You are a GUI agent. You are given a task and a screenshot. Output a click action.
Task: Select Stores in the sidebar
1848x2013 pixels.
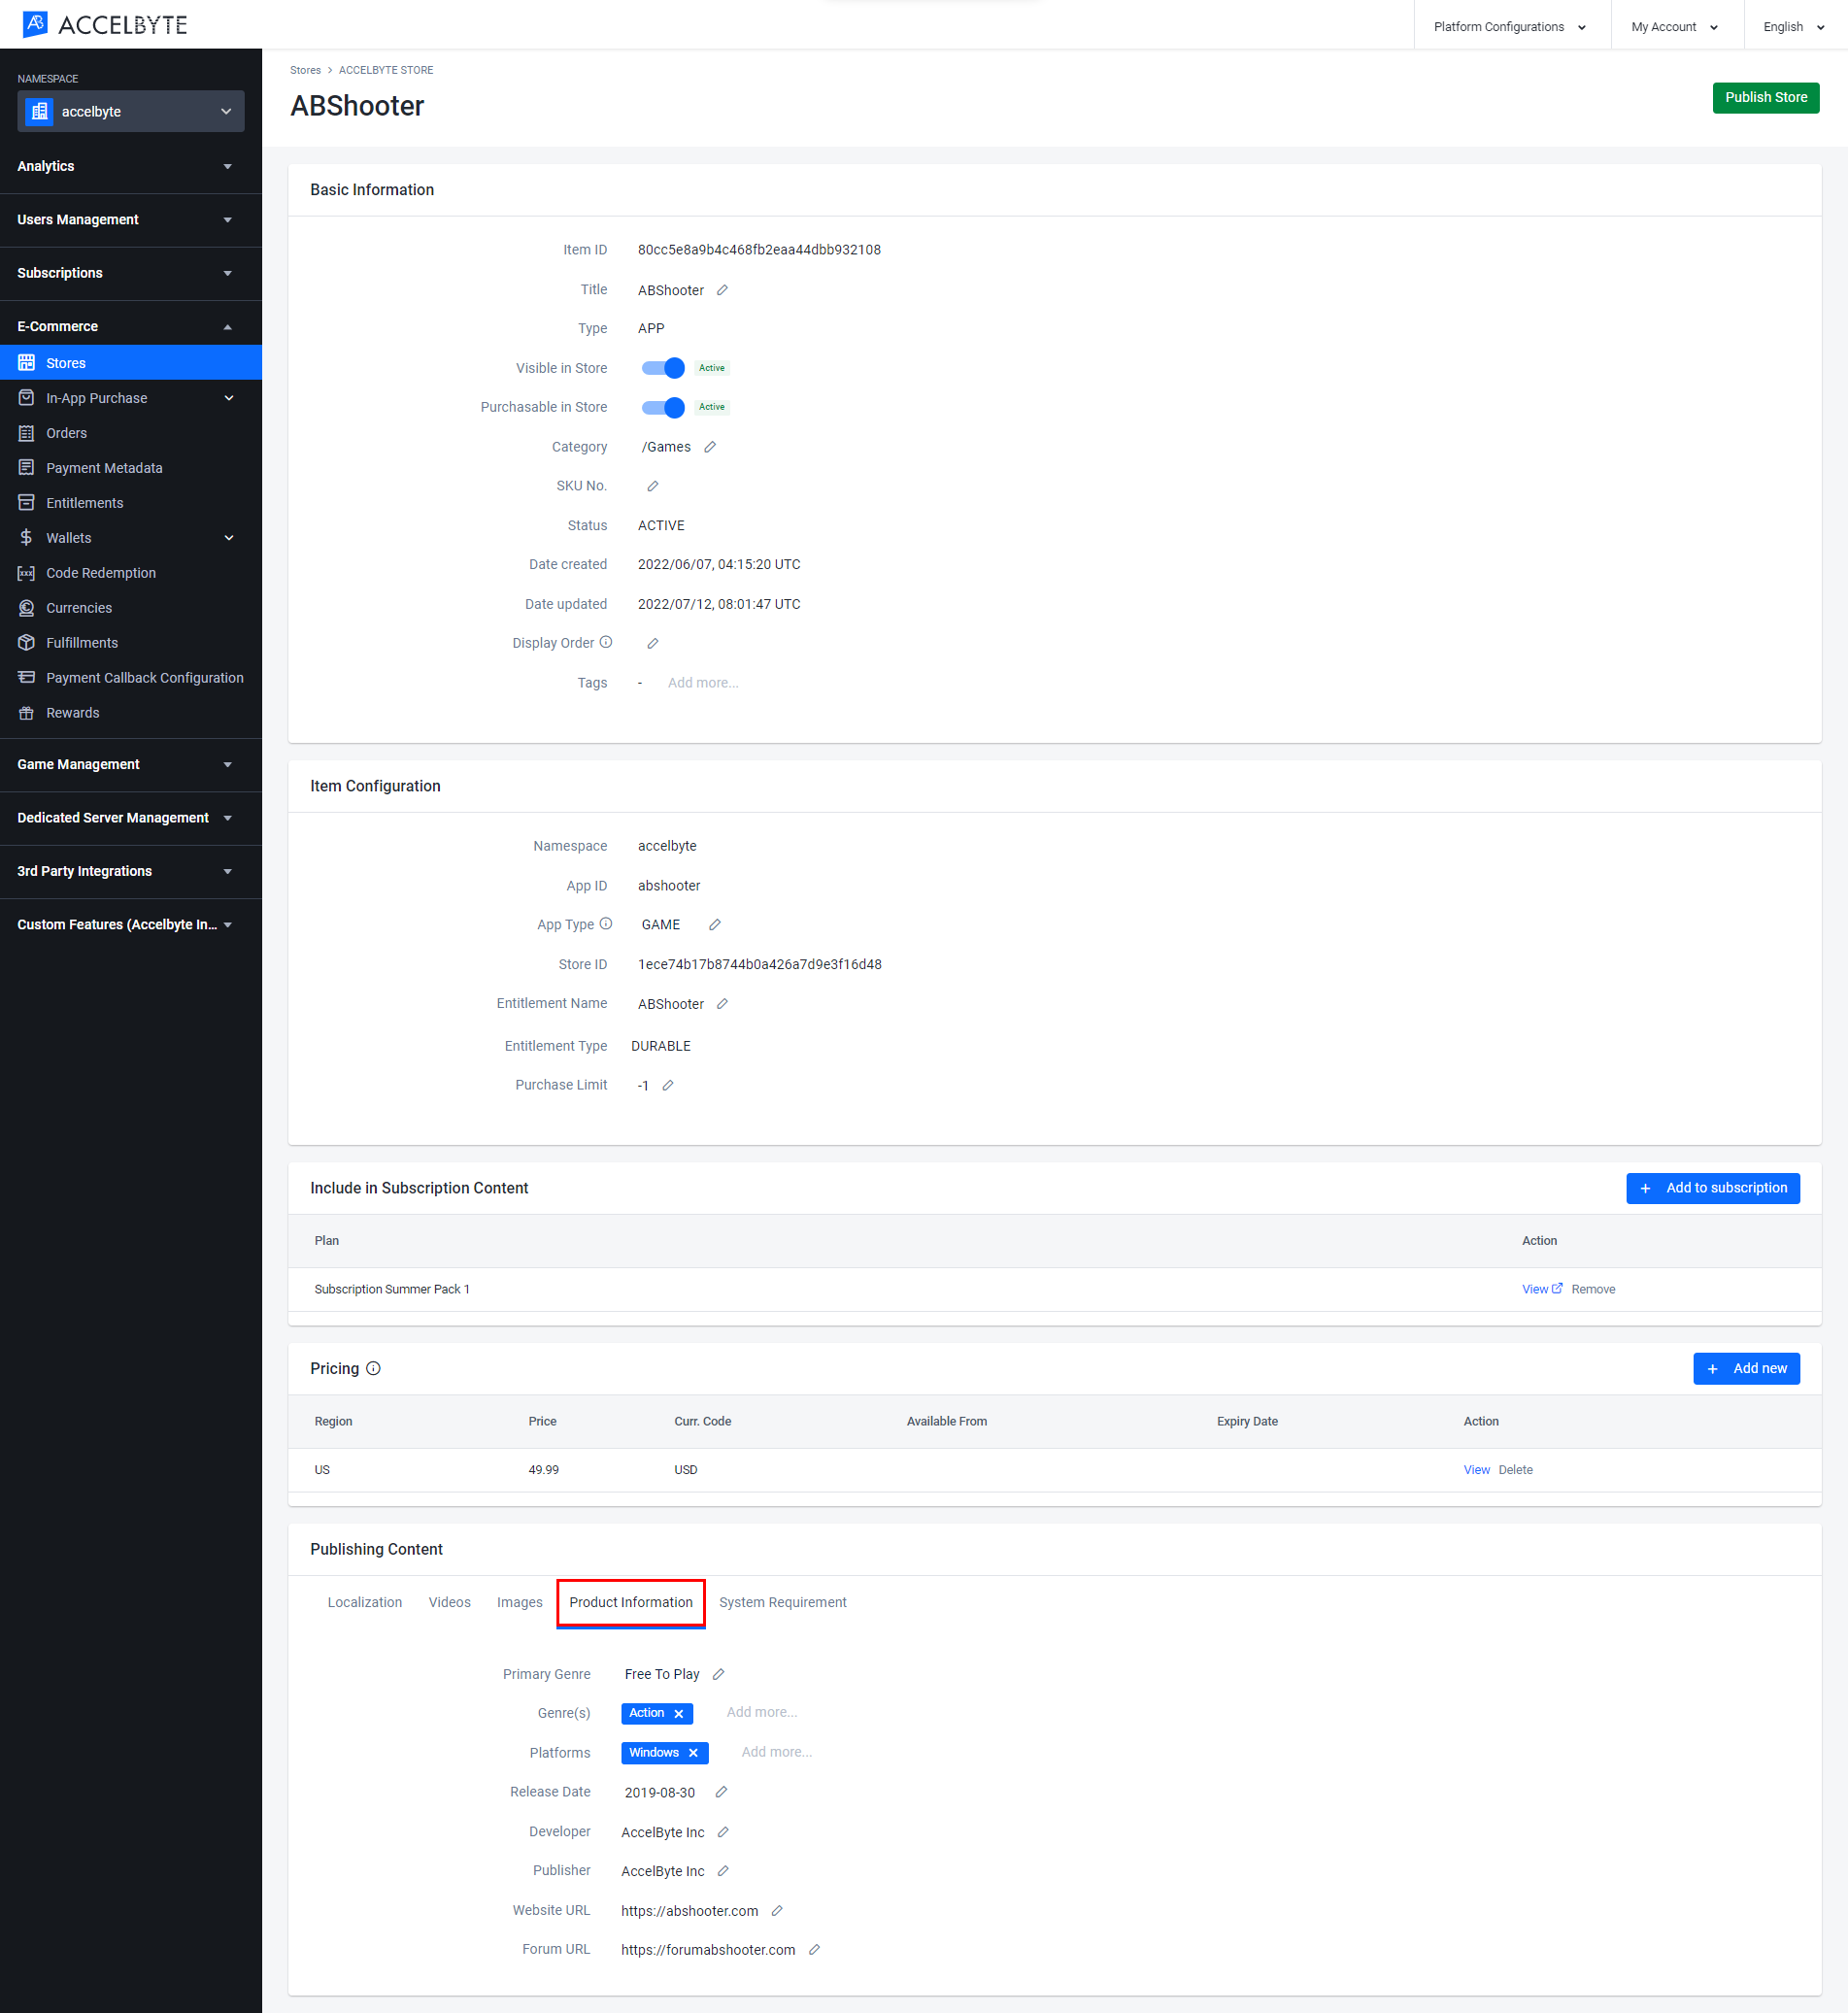(131, 363)
